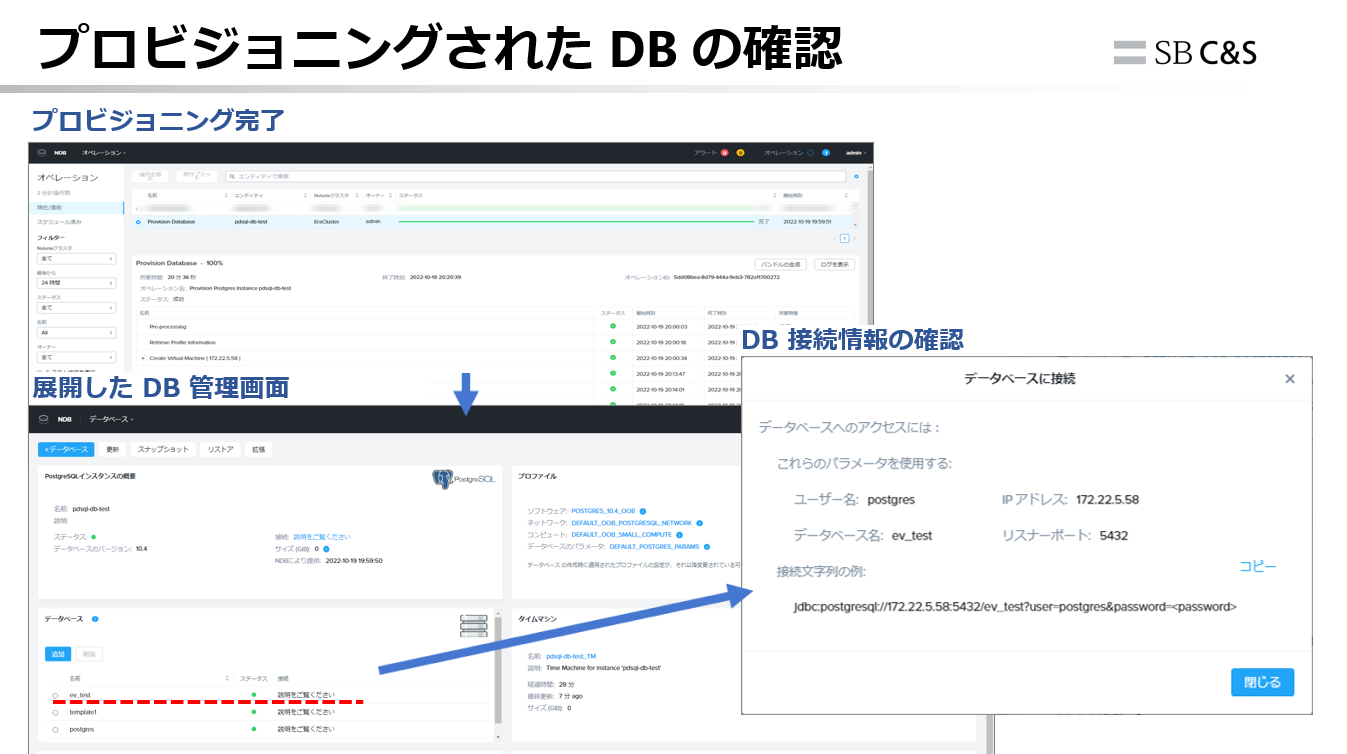Image resolution: width=1347 pixels, height=754 pixels.
Task: Click the server stack icon in the データベース panel
Action: tap(473, 627)
